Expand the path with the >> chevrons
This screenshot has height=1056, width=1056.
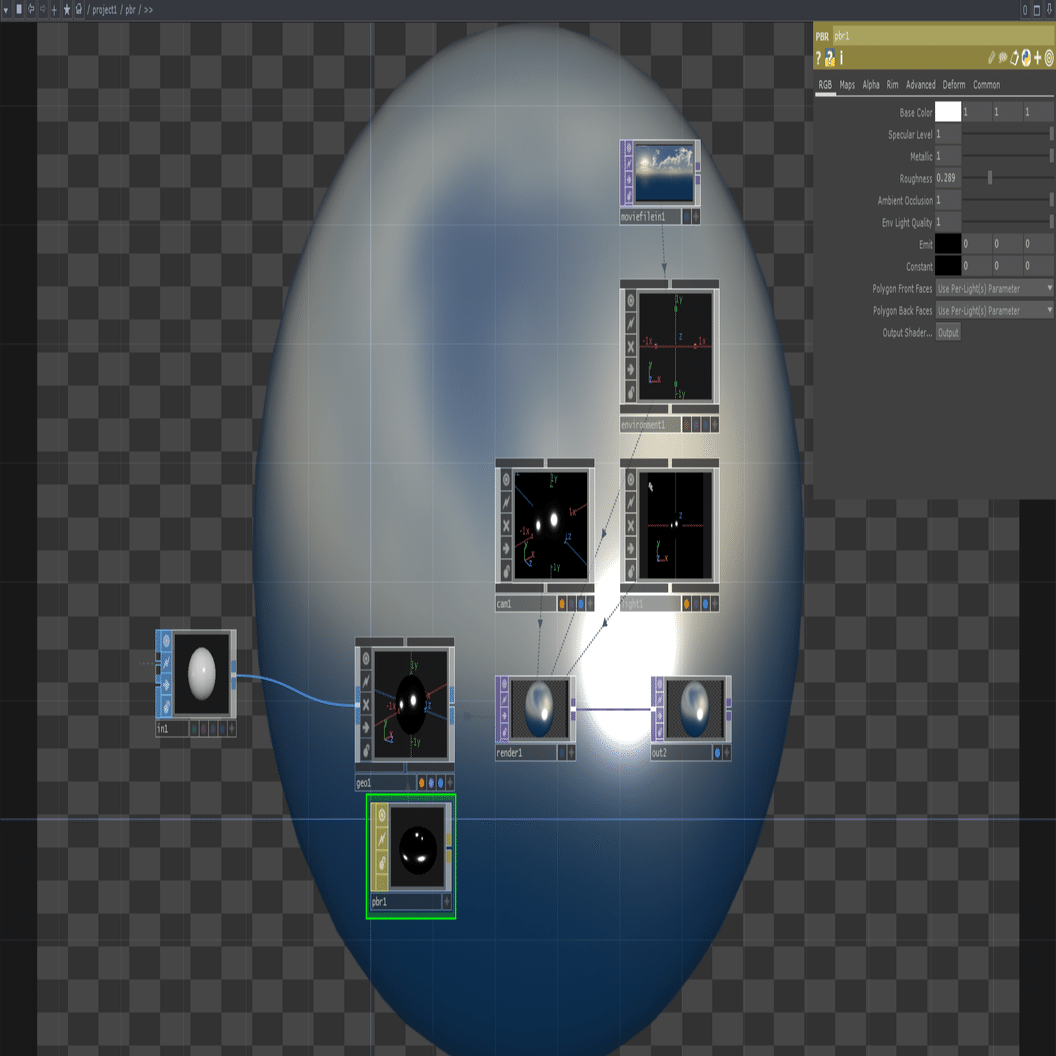pyautogui.click(x=148, y=10)
